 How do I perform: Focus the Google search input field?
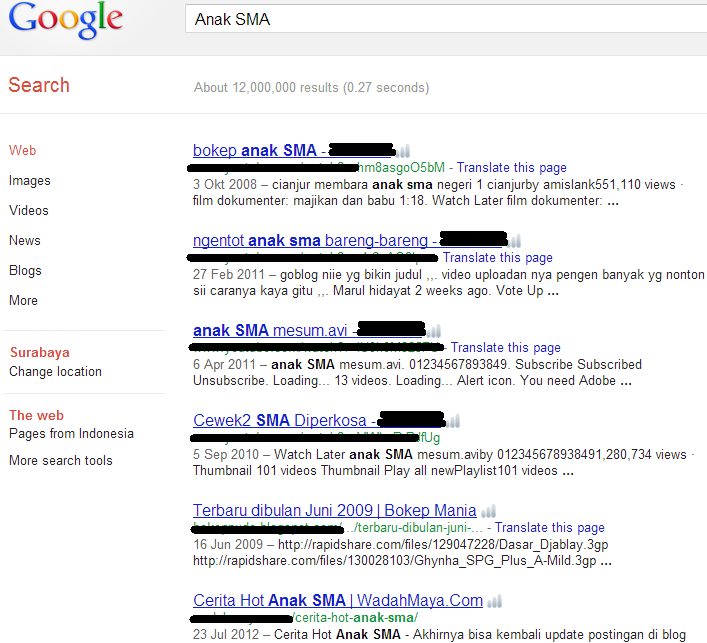(x=446, y=19)
